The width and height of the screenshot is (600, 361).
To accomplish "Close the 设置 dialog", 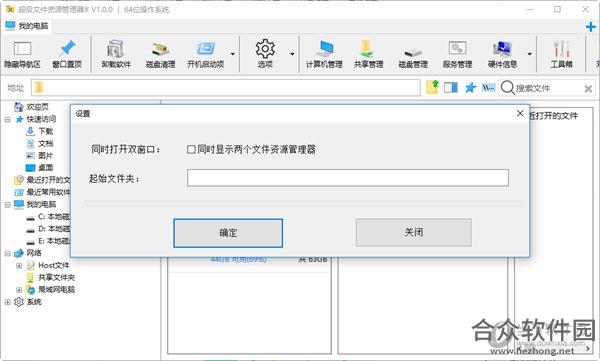I will [520, 113].
